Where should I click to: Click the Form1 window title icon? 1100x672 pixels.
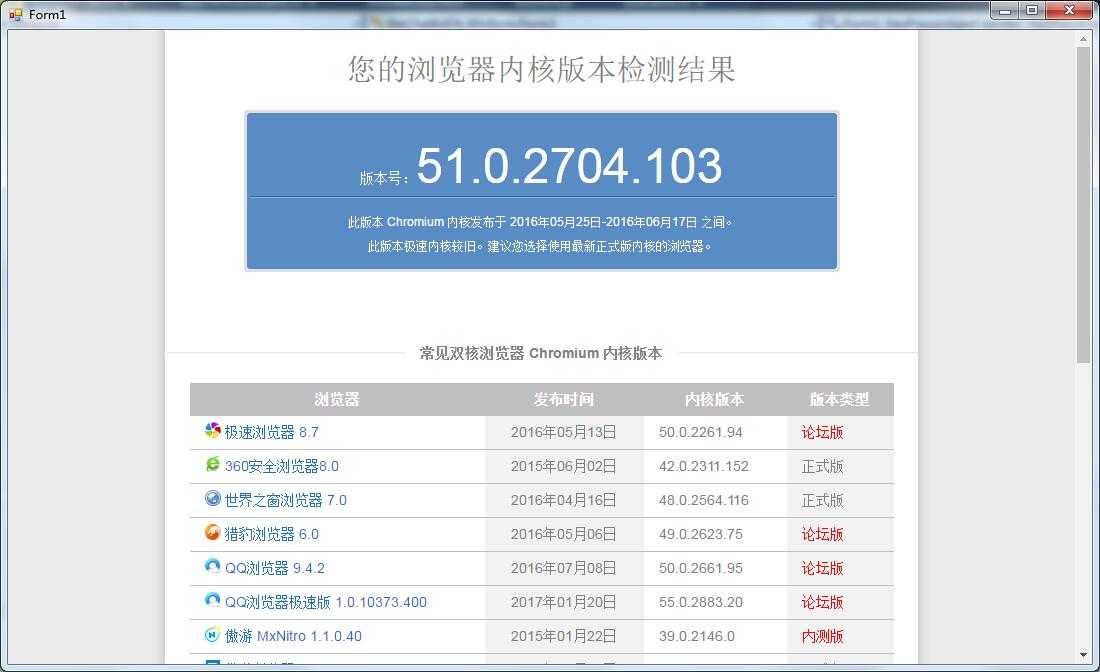[x=15, y=14]
